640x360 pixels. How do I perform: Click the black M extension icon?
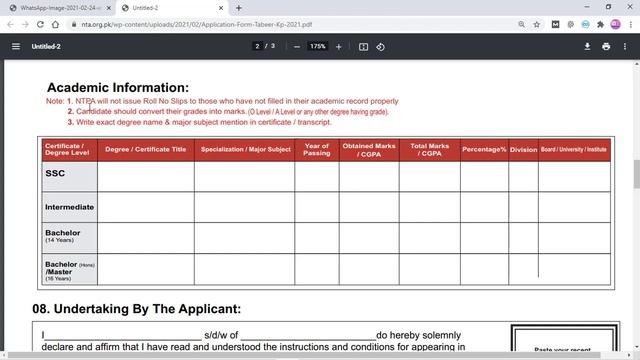[555, 24]
